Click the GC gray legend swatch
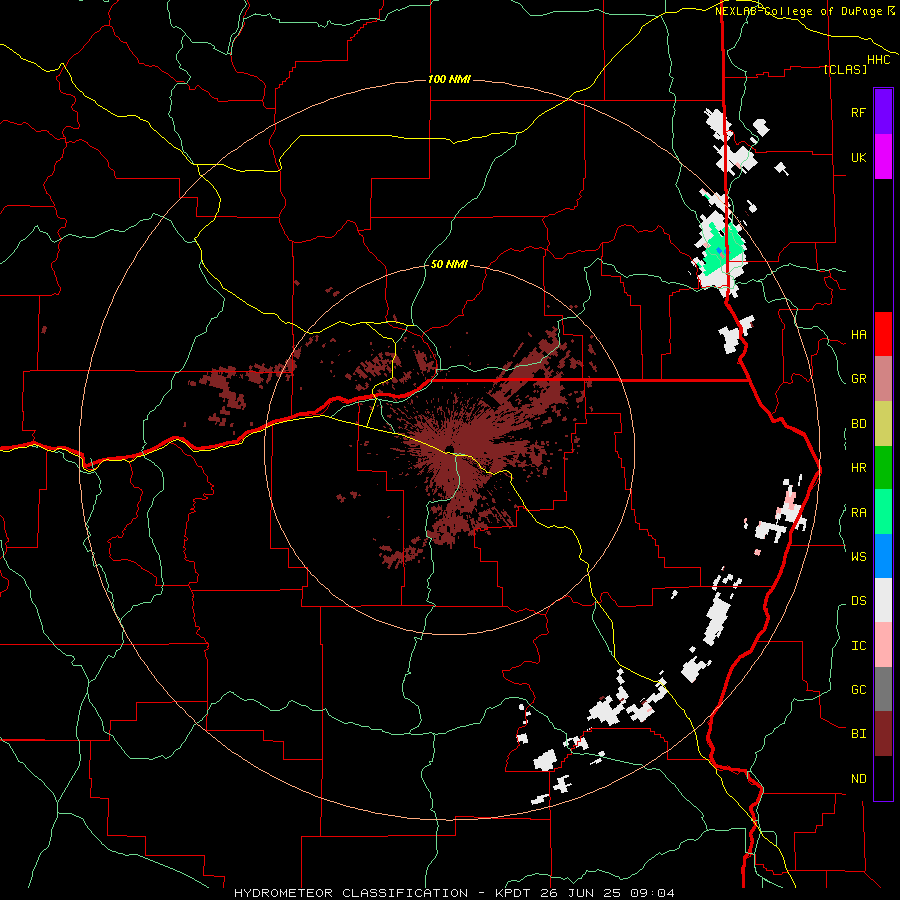900x900 pixels. 883,689
